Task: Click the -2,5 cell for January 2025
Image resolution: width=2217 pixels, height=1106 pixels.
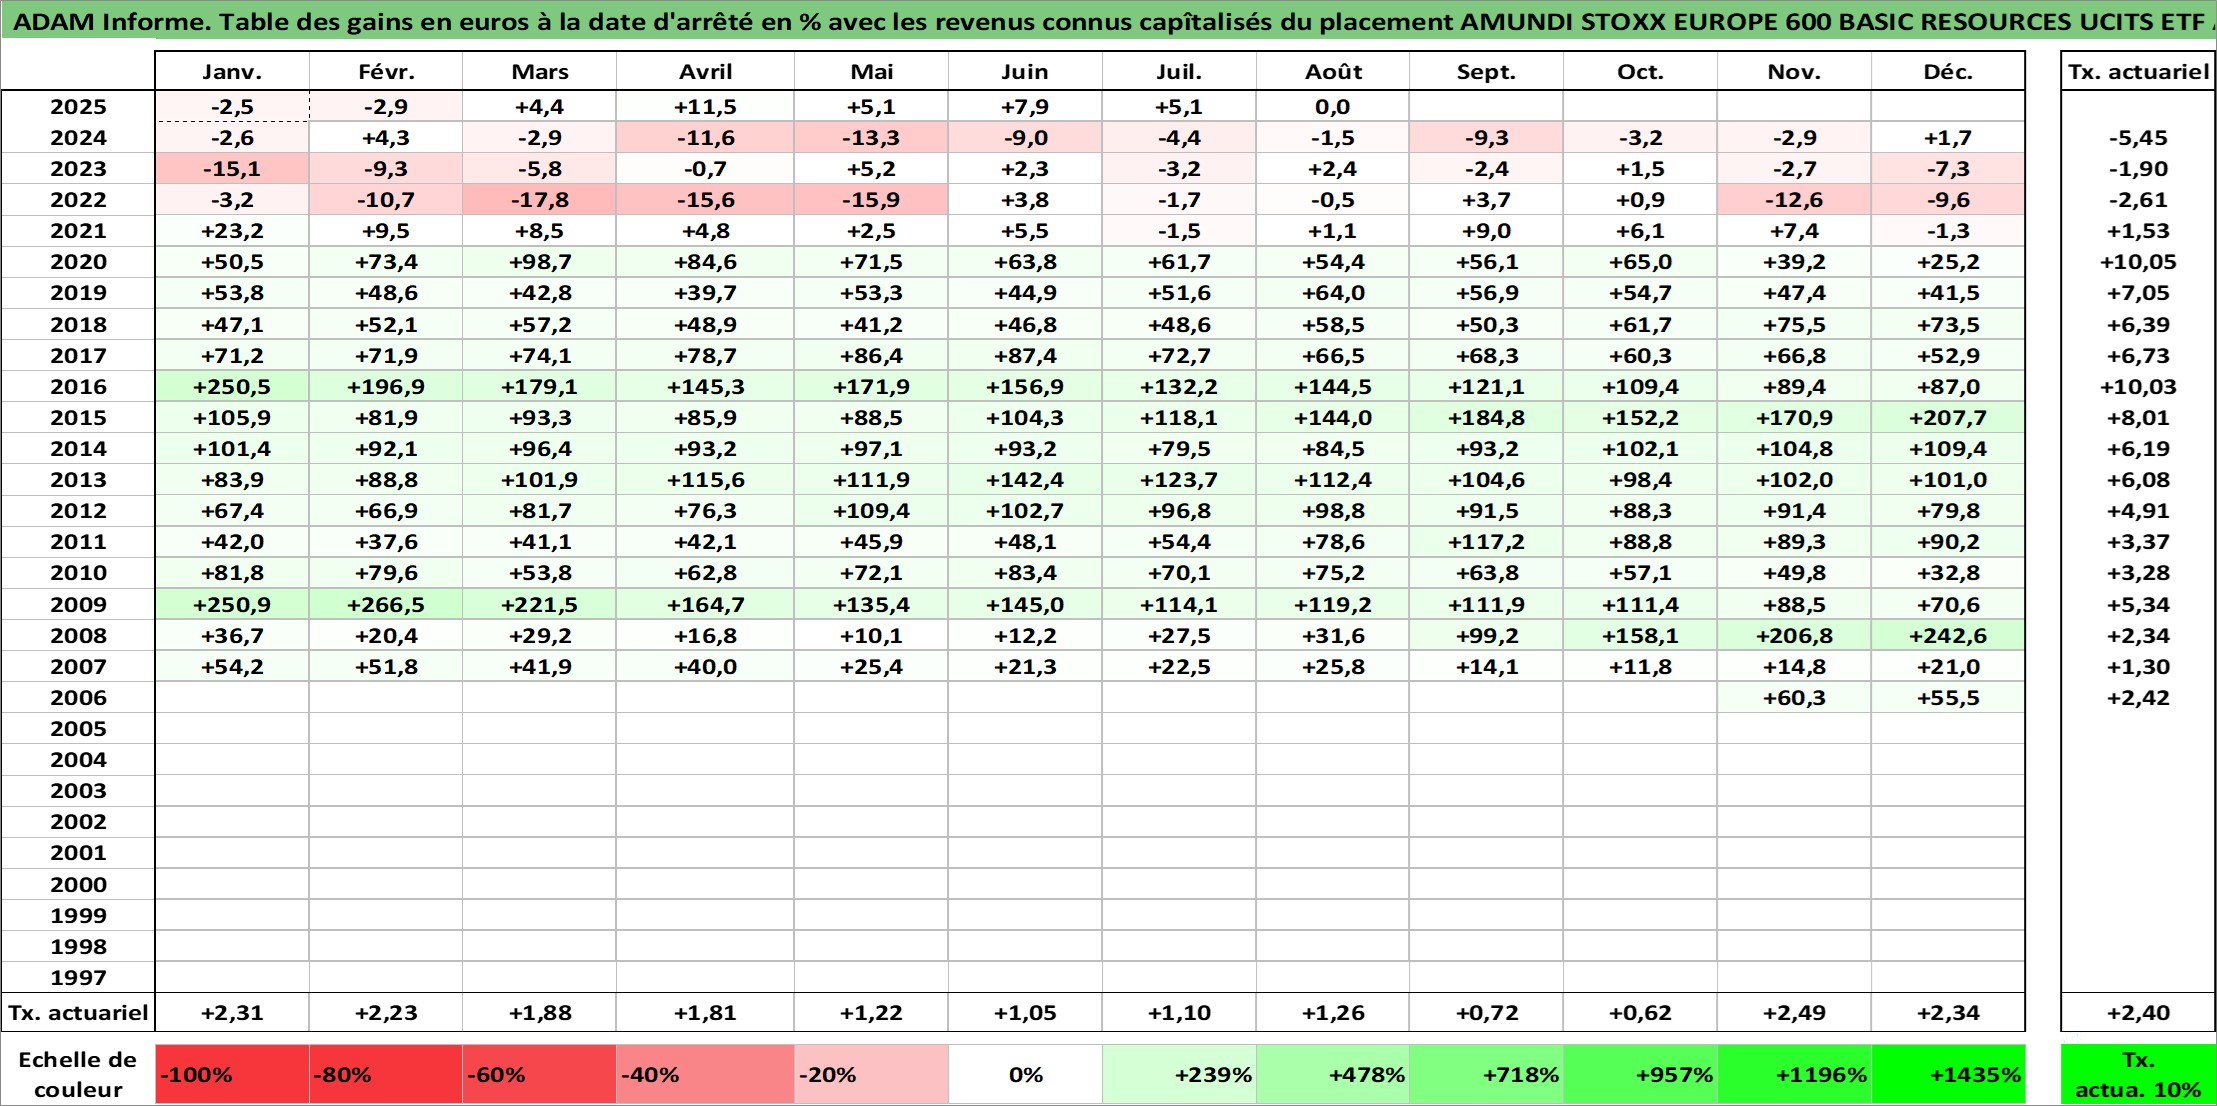Action: pyautogui.click(x=232, y=107)
